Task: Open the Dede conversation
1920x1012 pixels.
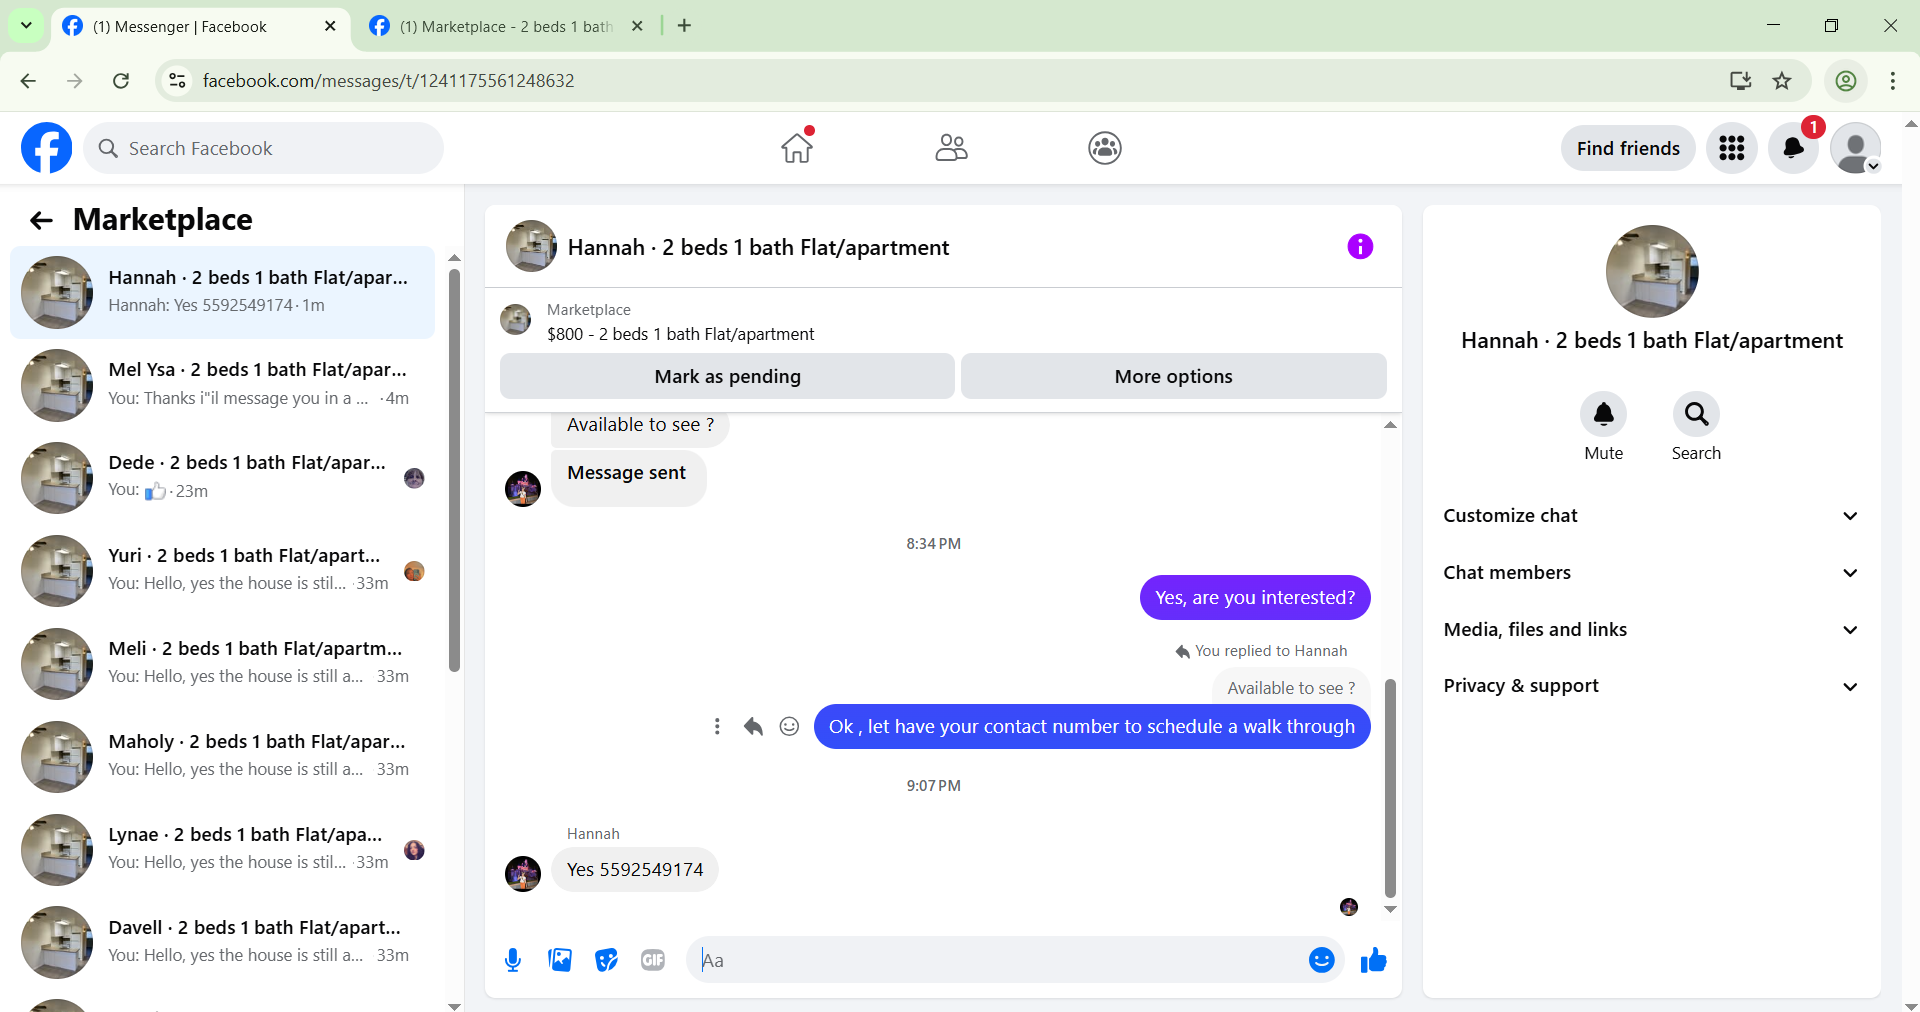Action: (x=222, y=478)
